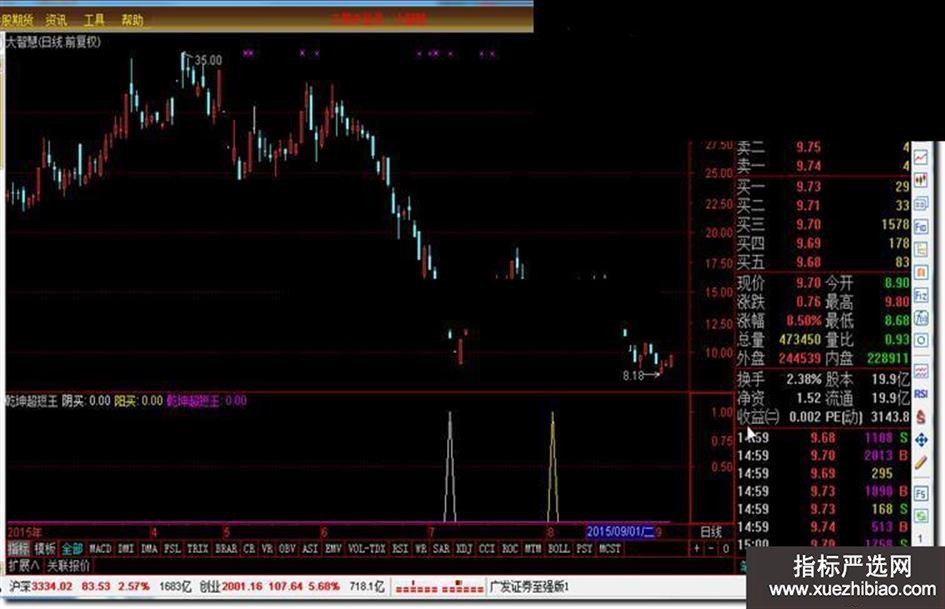Select the BOLL indicator
Screen dimensions: 945x609
click(558, 549)
